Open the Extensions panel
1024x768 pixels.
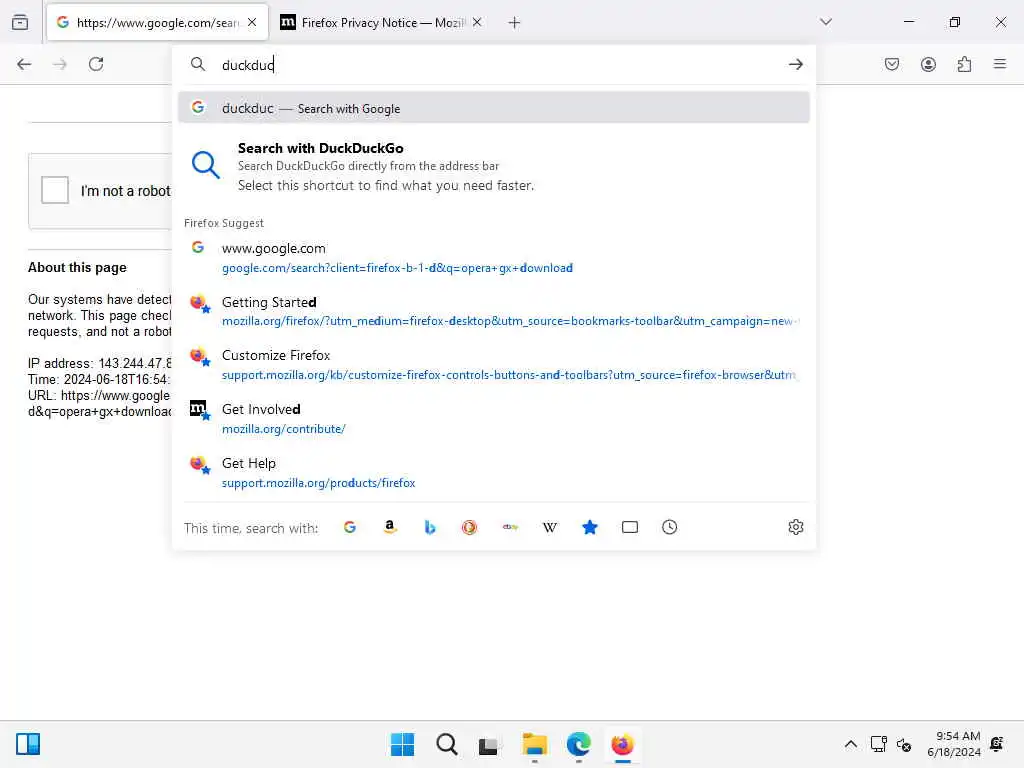(964, 64)
